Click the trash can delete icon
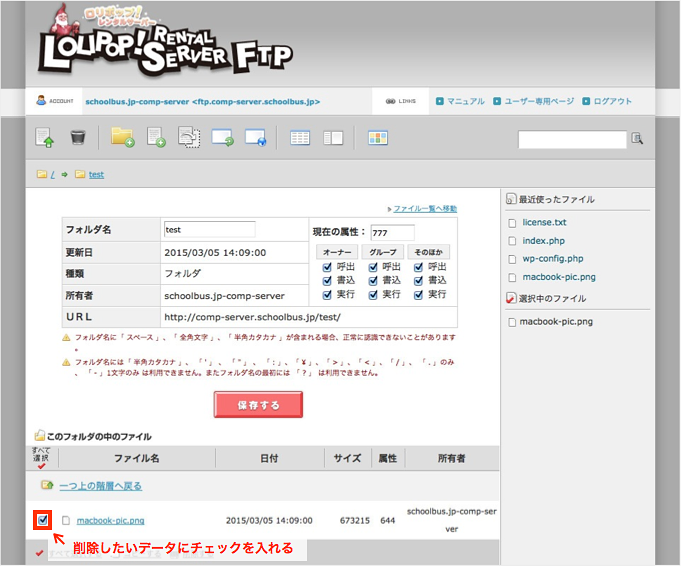This screenshot has height=566, width=681. (78, 137)
